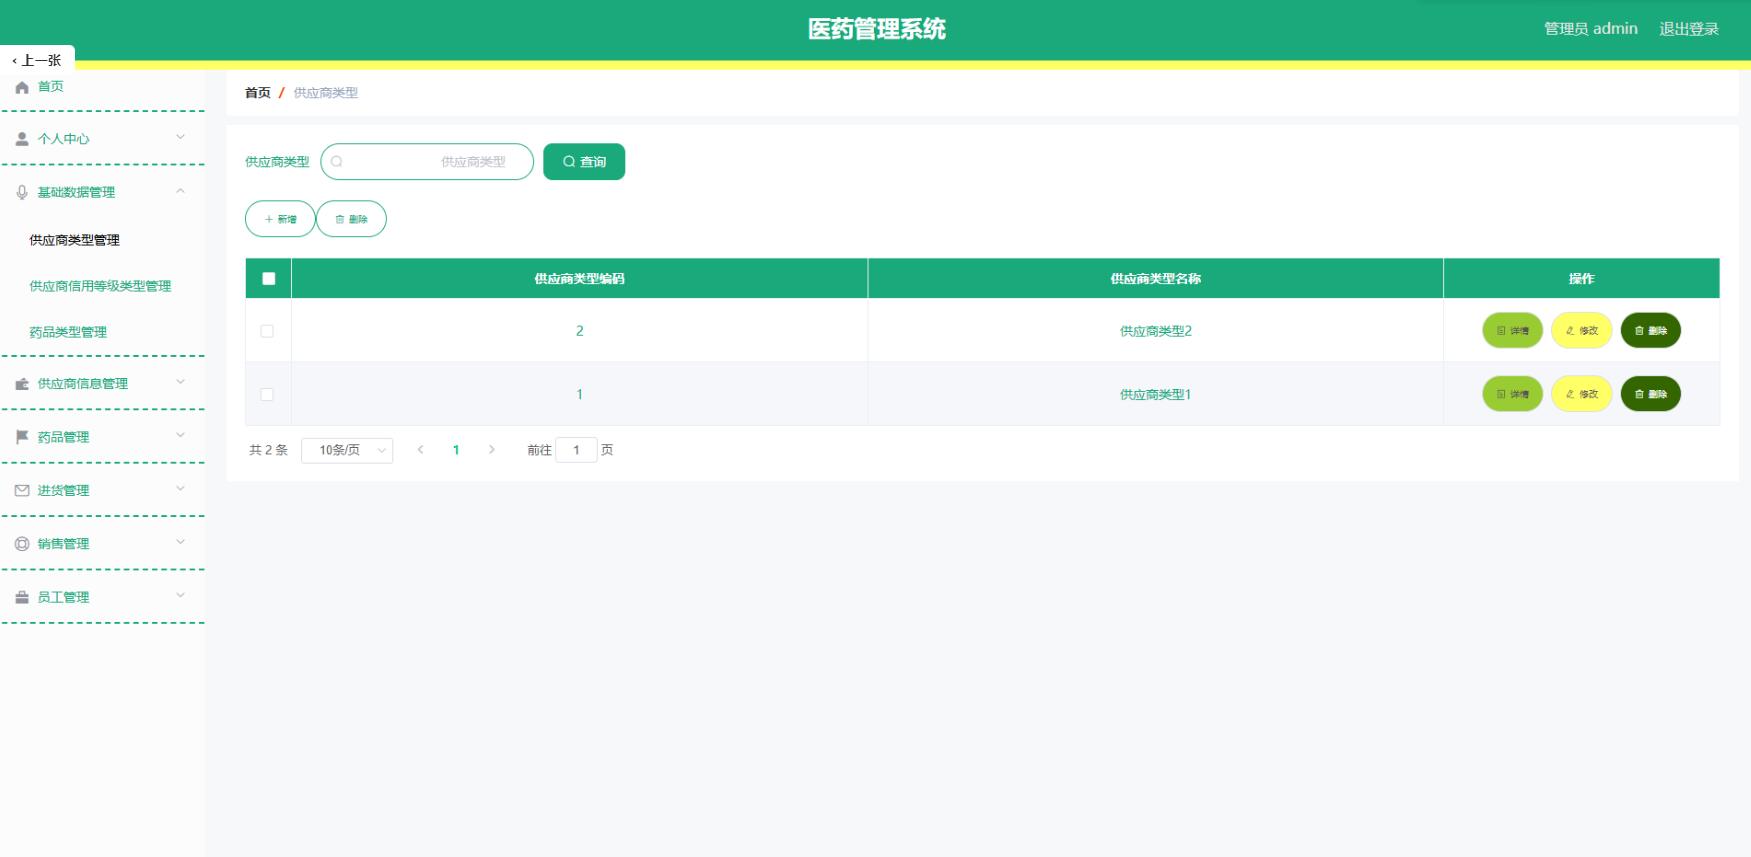The width and height of the screenshot is (1751, 857).
Task: Check the row for 供应商类型1
Action: pyautogui.click(x=267, y=394)
